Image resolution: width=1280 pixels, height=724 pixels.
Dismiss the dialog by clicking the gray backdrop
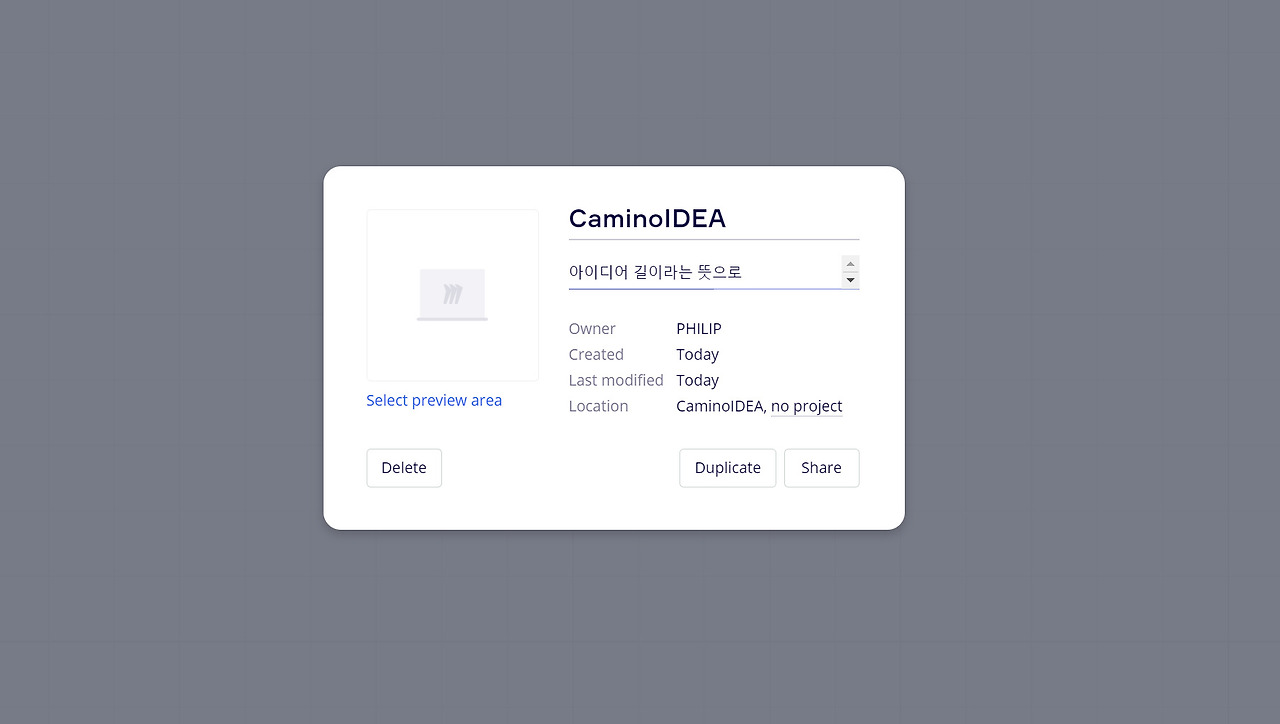(x=160, y=360)
